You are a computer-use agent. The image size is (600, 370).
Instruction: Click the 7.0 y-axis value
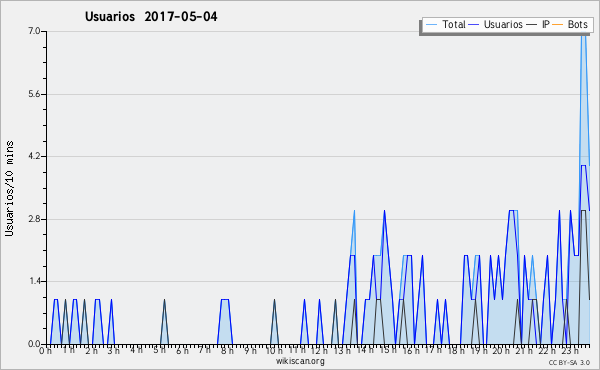pyautogui.click(x=34, y=31)
